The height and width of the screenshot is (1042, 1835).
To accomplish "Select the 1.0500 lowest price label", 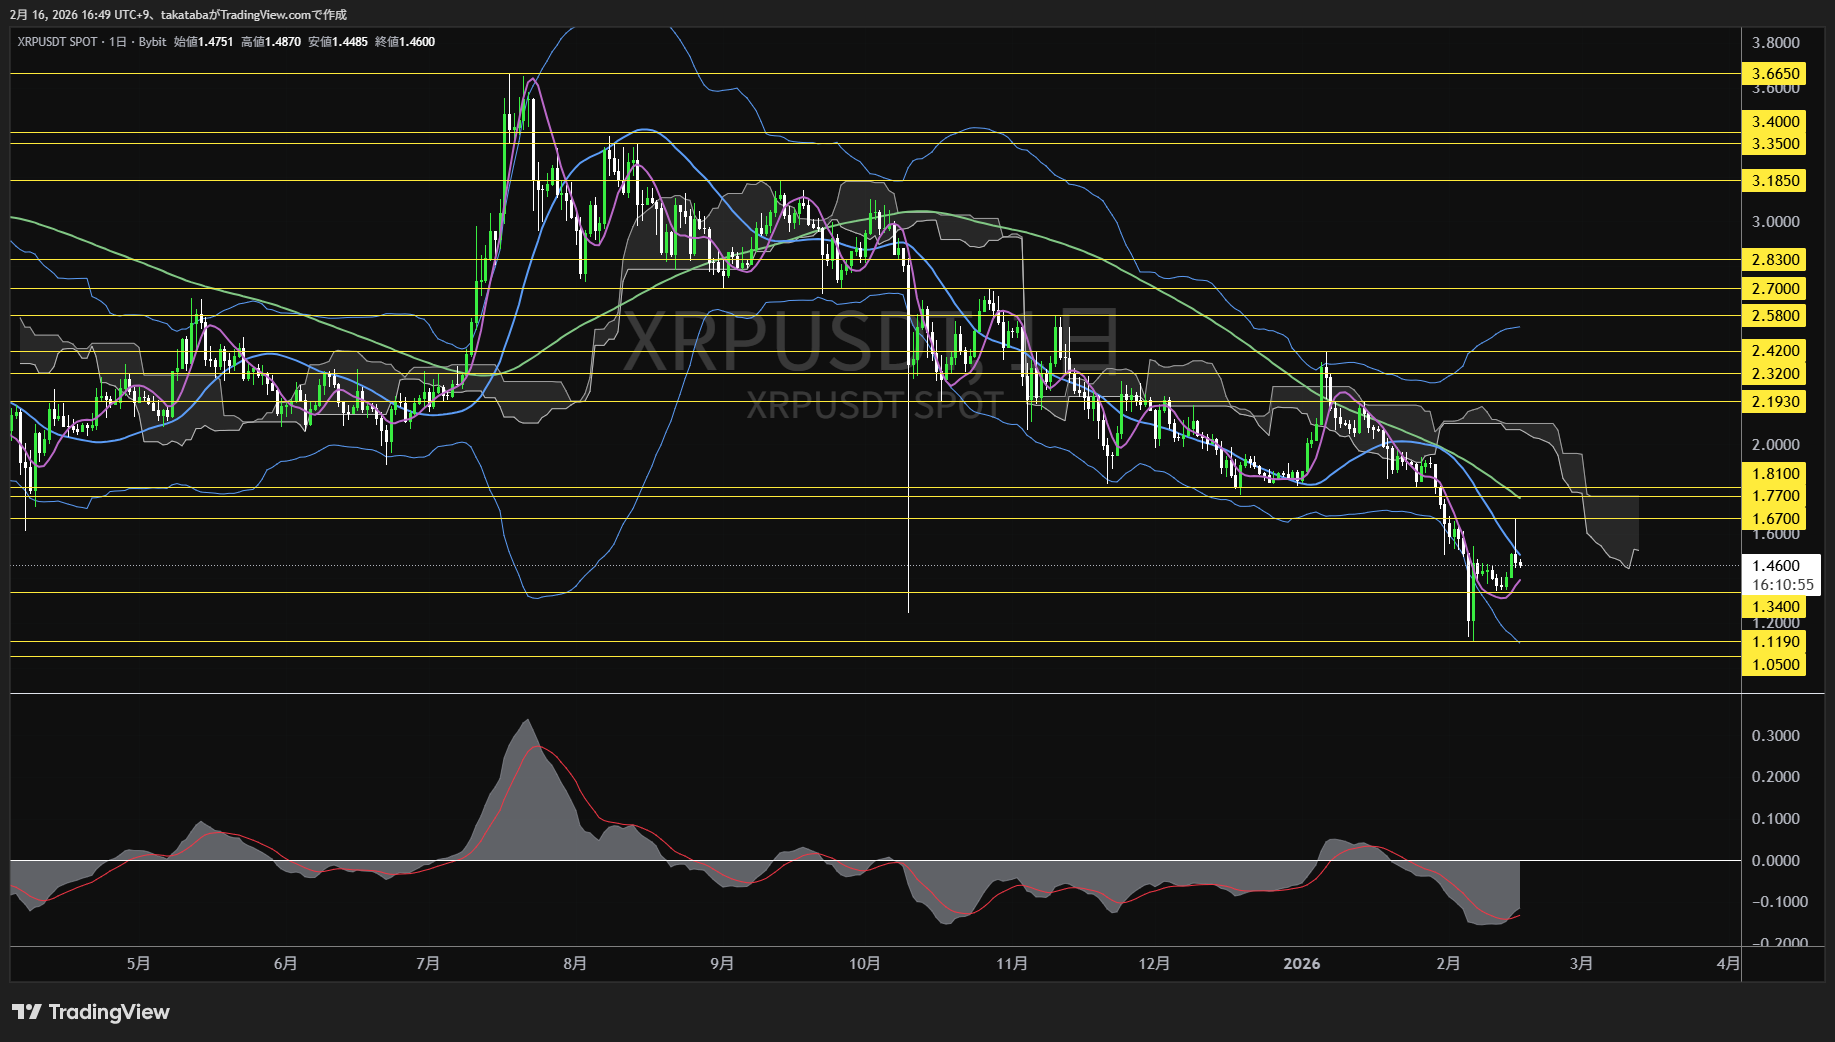I will point(1775,665).
